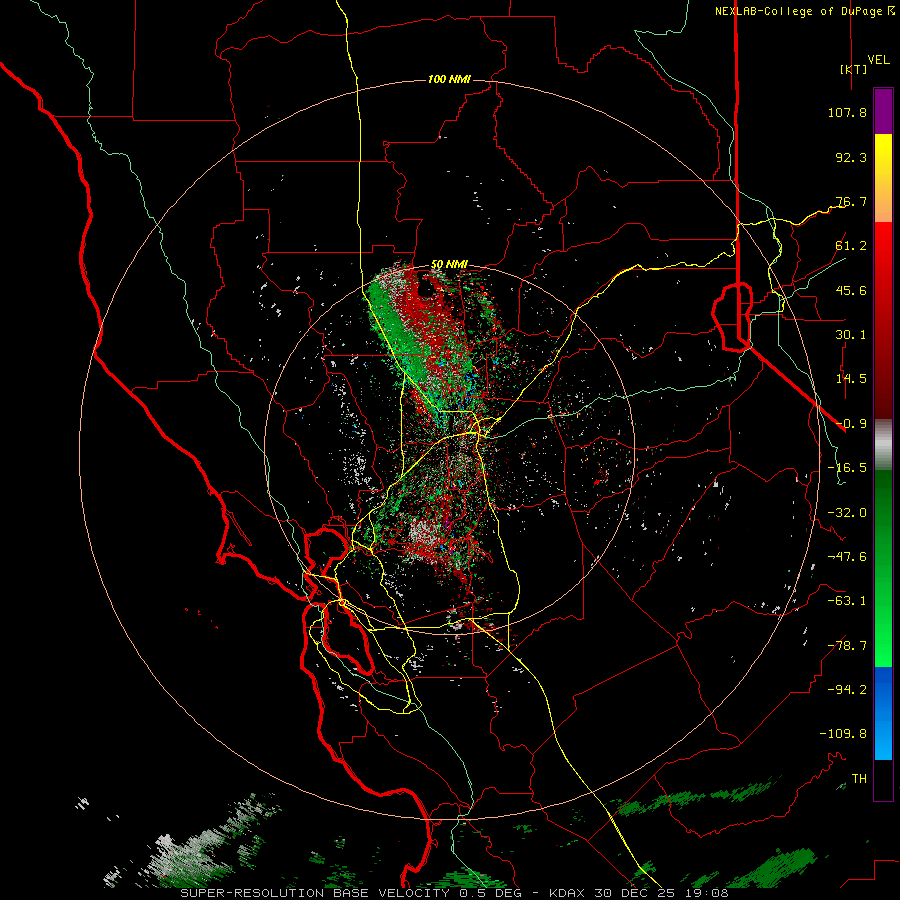Click the VEL legend title
This screenshot has width=900, height=900.
tap(878, 60)
